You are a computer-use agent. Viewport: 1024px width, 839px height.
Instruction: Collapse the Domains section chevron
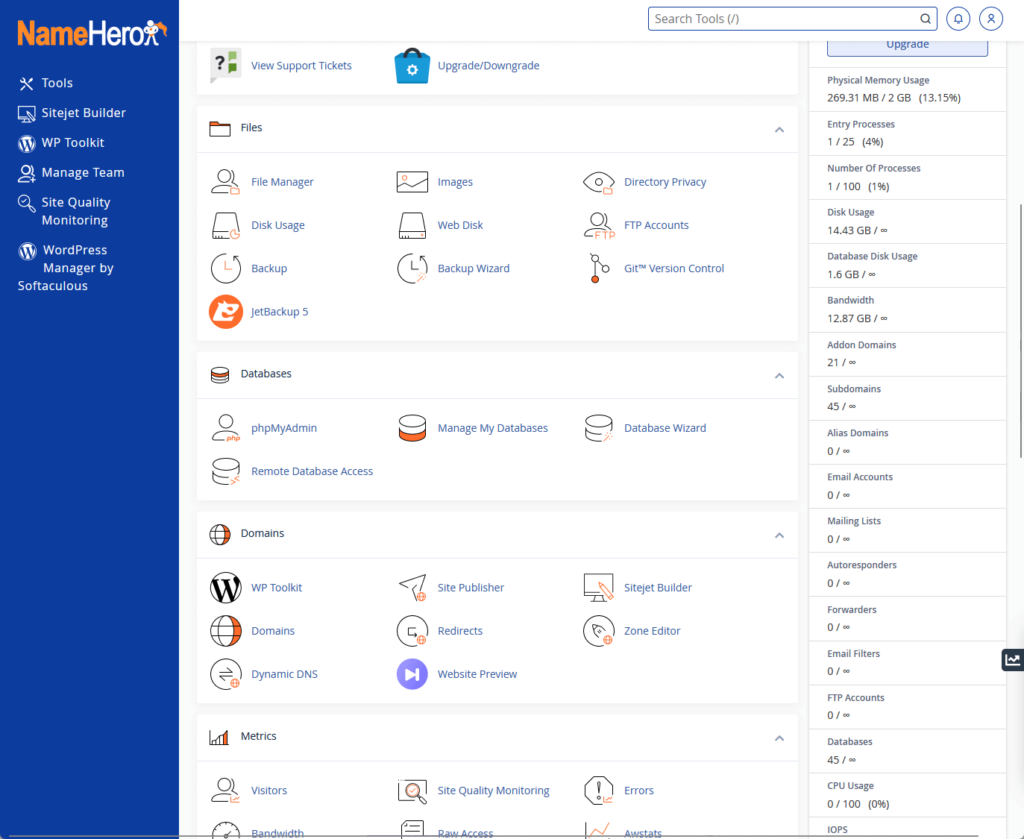[779, 535]
